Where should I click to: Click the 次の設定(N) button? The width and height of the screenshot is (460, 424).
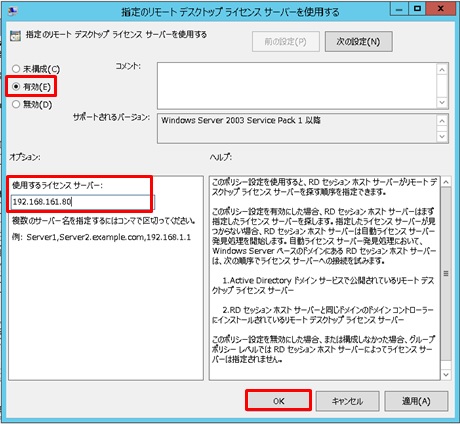tap(358, 42)
